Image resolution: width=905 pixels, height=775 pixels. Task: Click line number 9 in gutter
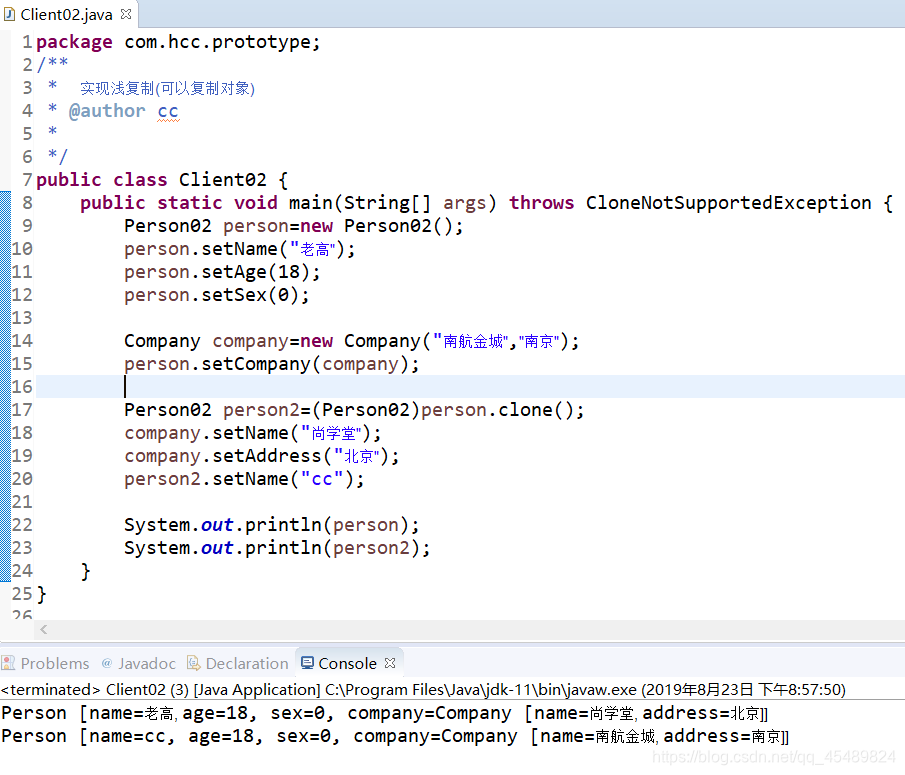click(x=27, y=226)
